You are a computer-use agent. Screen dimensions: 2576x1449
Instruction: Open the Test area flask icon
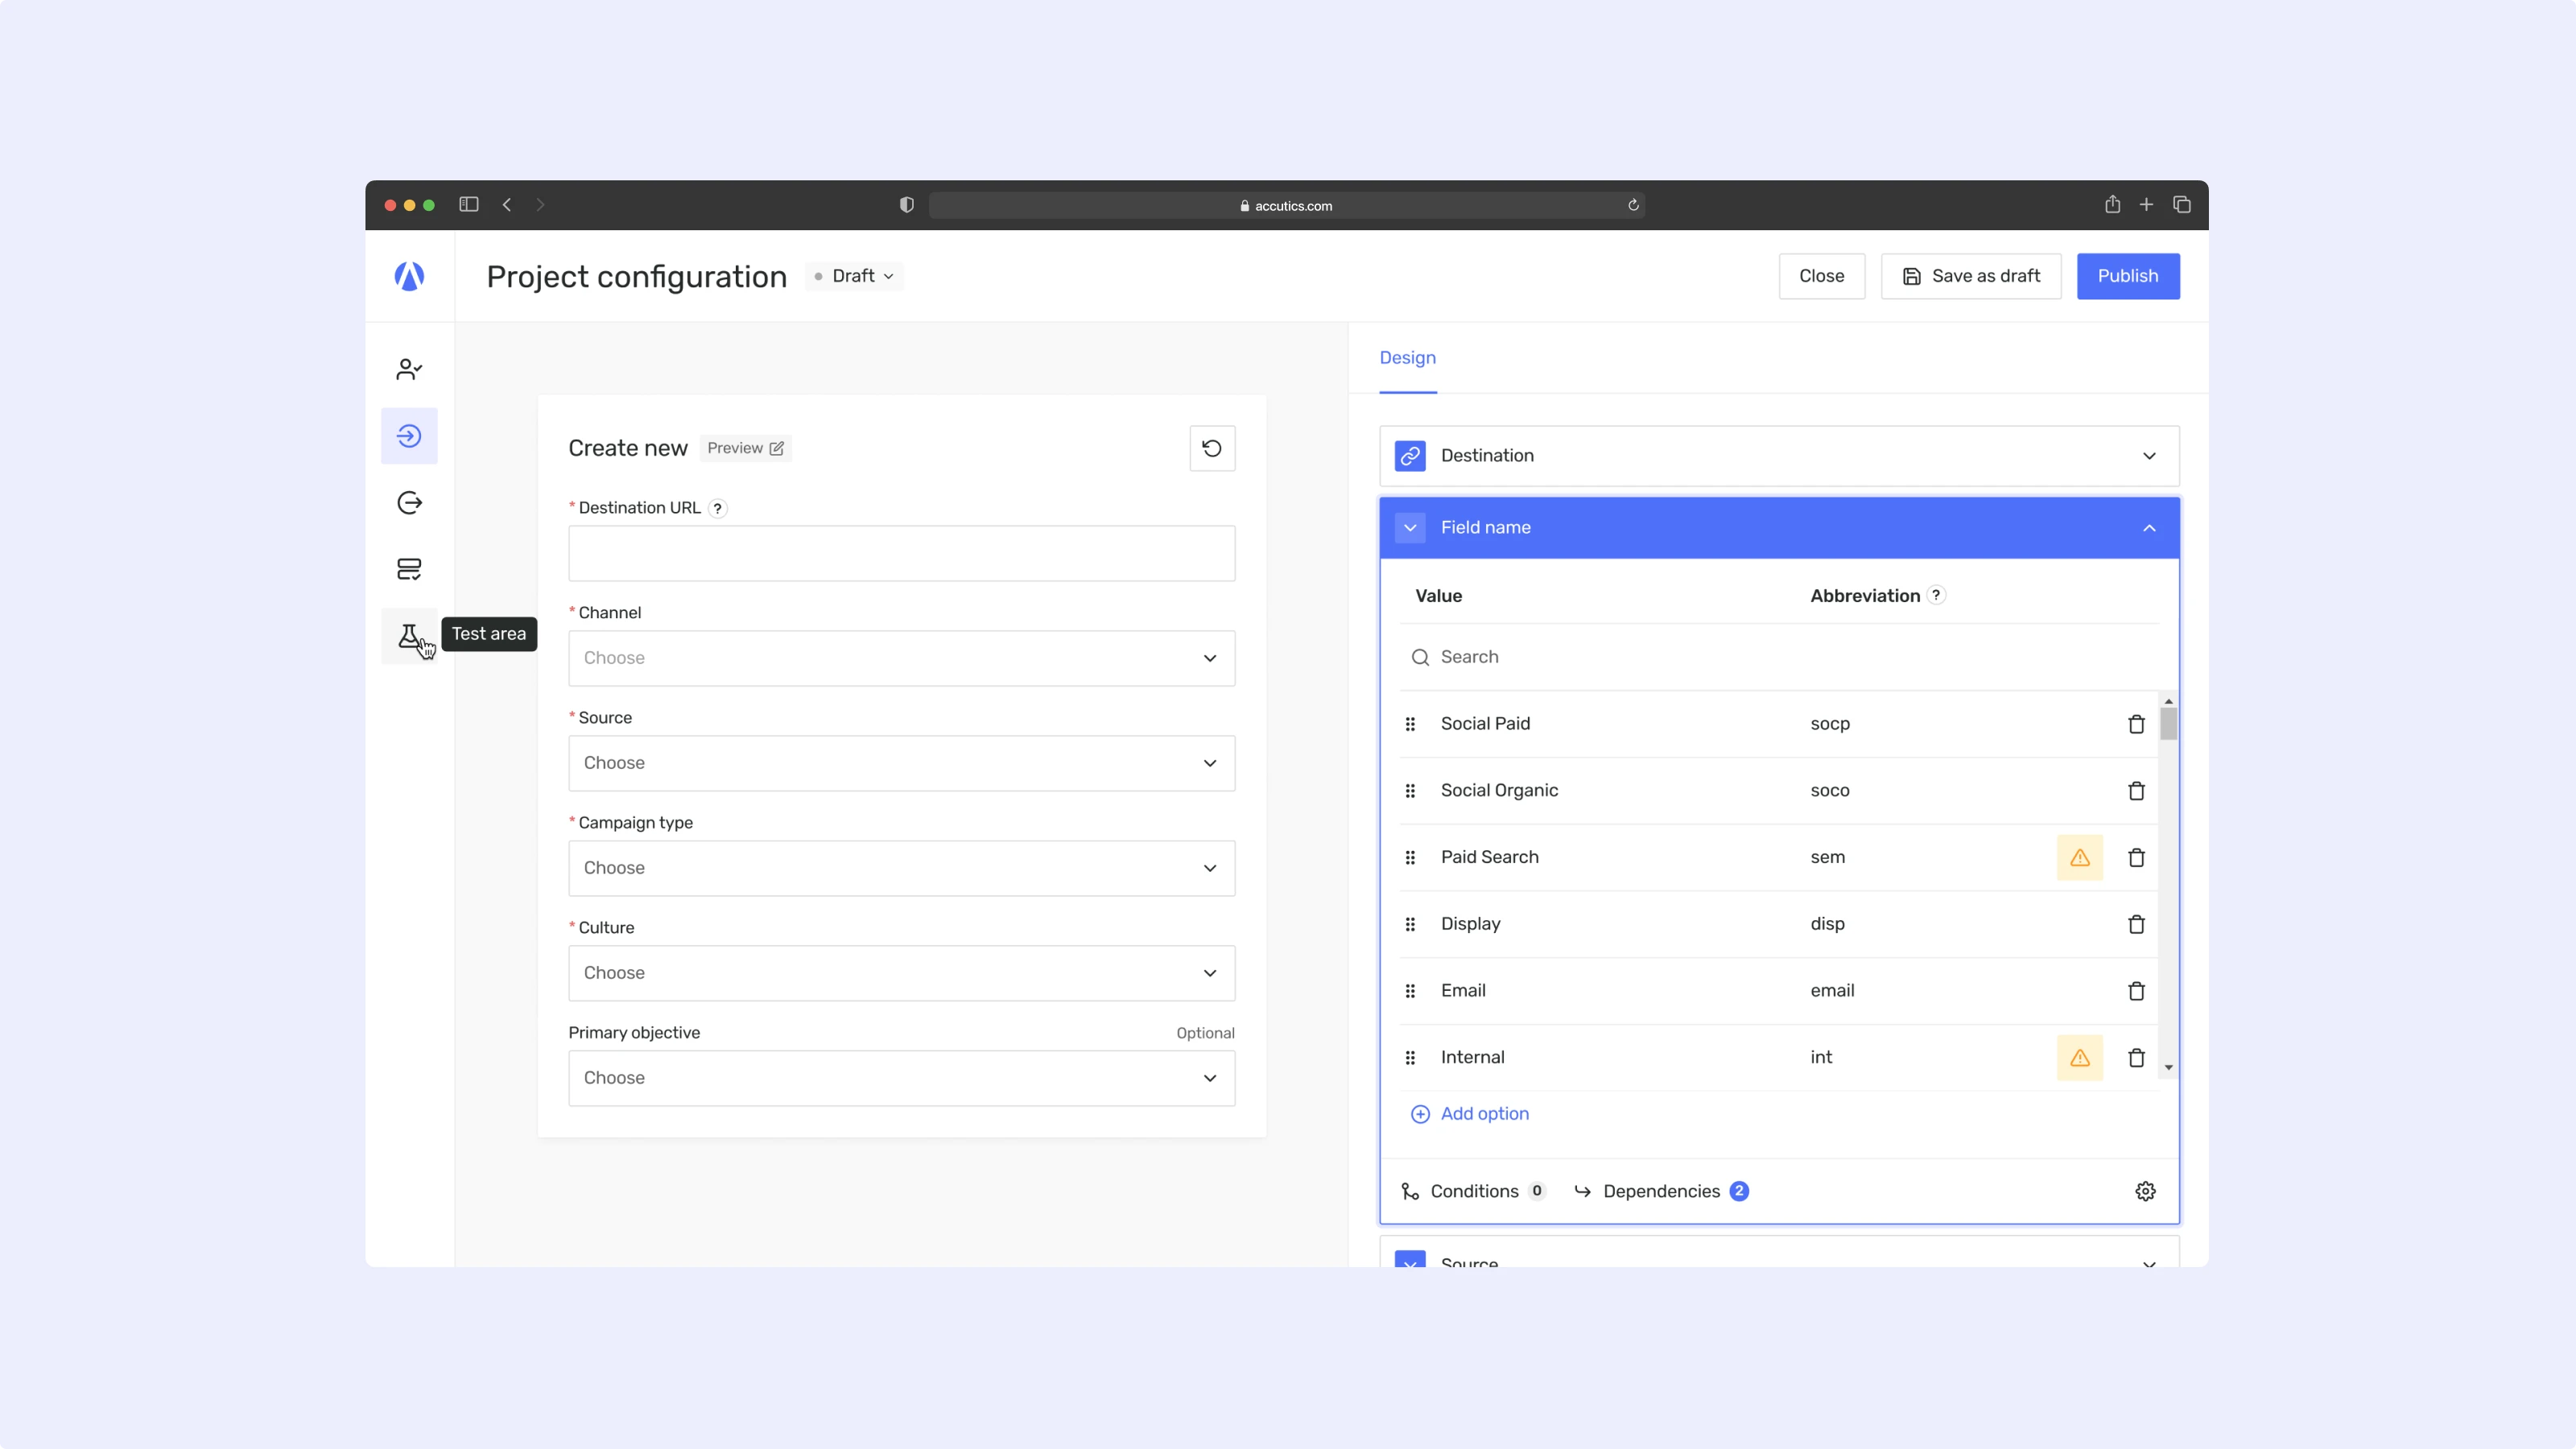[408, 636]
